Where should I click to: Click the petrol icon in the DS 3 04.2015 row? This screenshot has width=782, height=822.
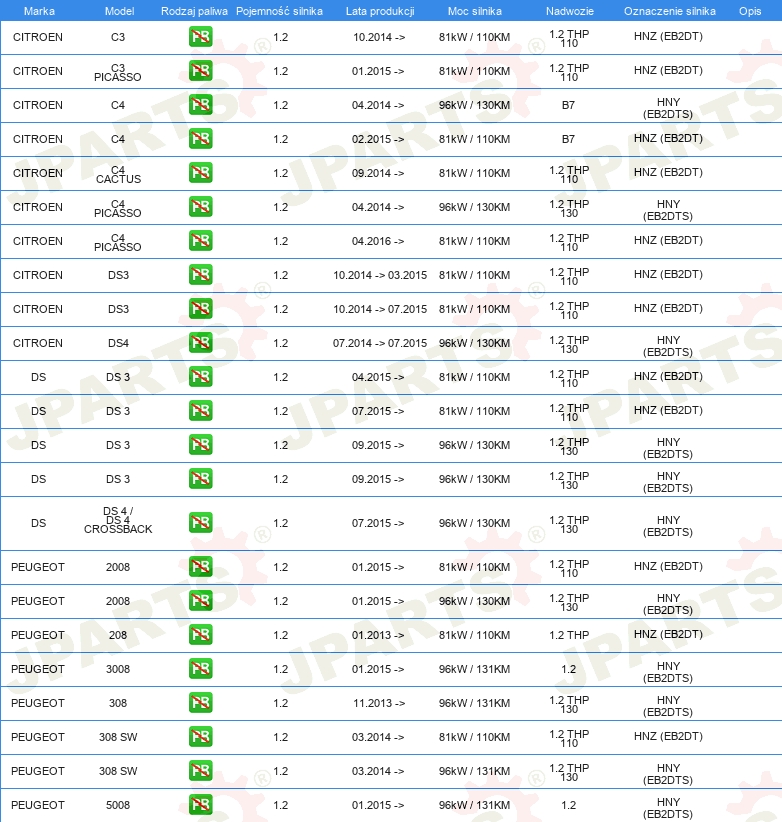pos(201,377)
